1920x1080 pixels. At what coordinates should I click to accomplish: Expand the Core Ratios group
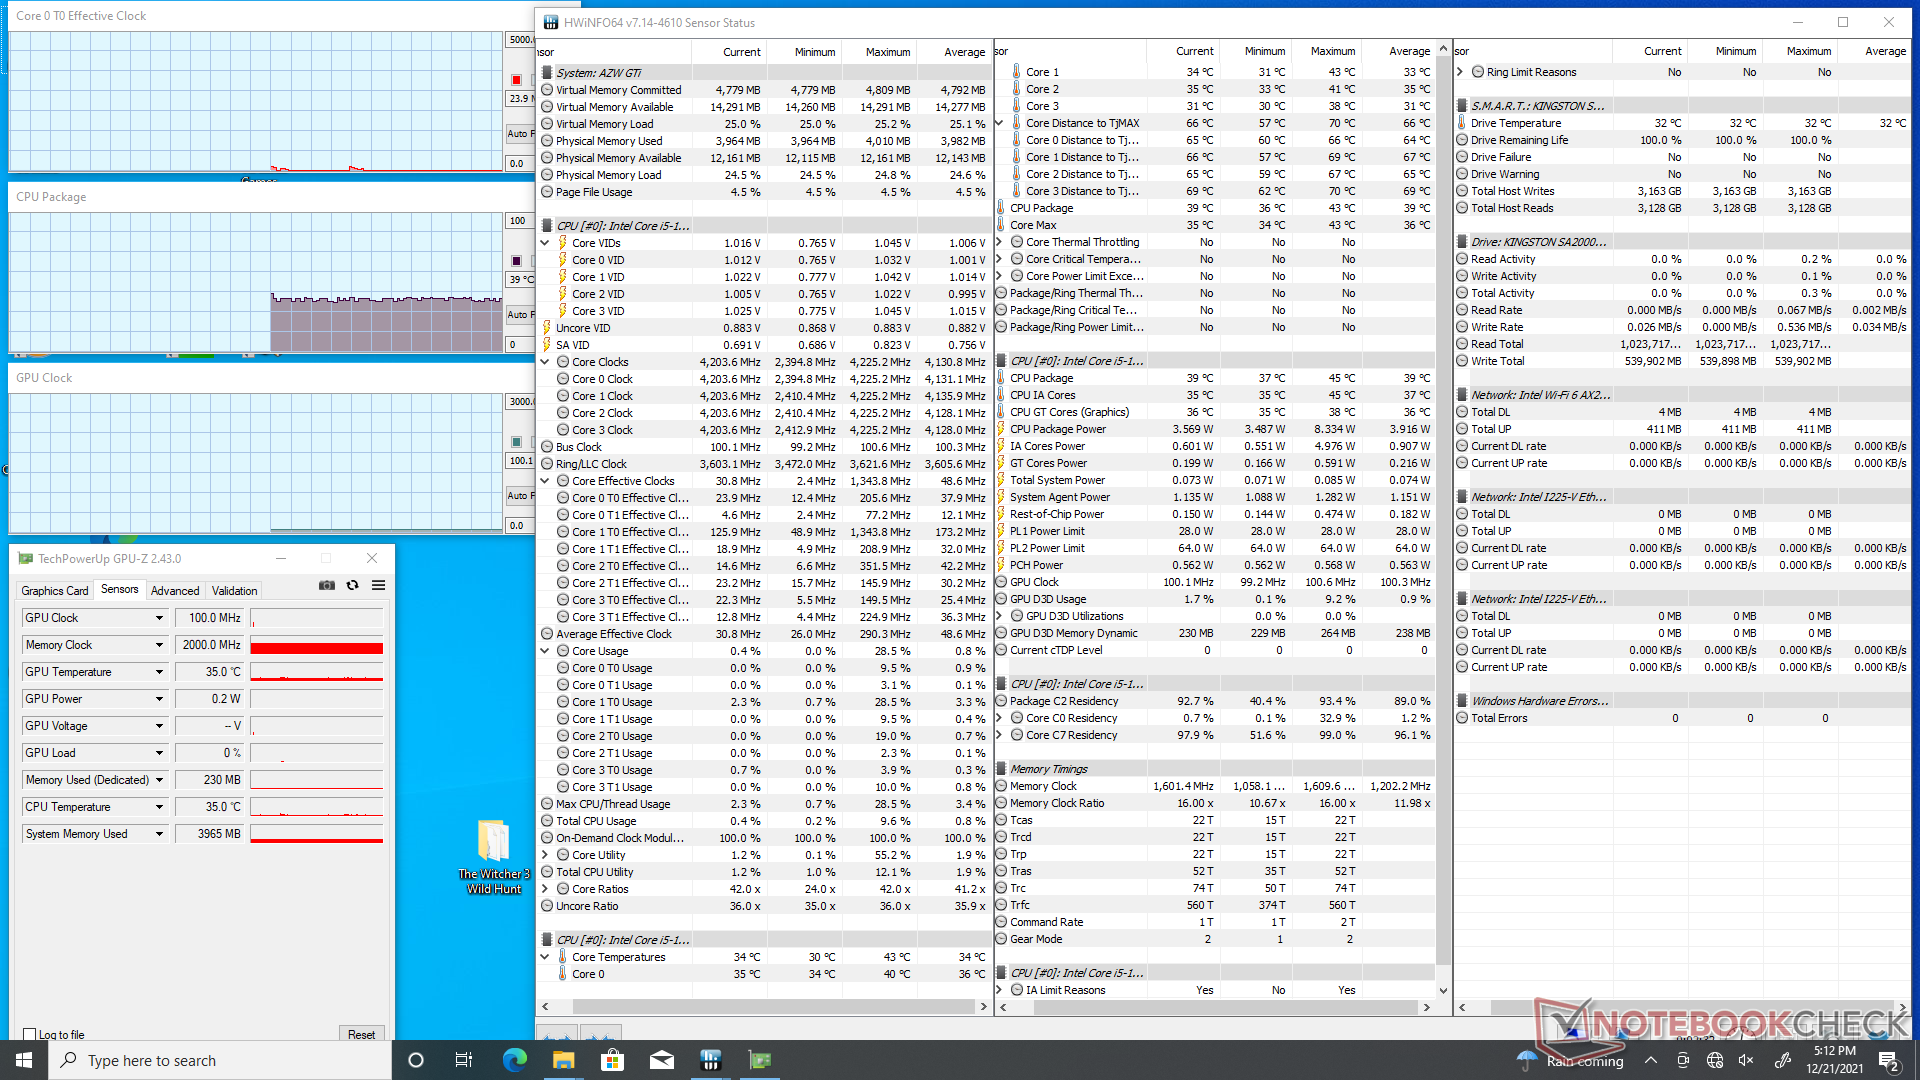[545, 889]
